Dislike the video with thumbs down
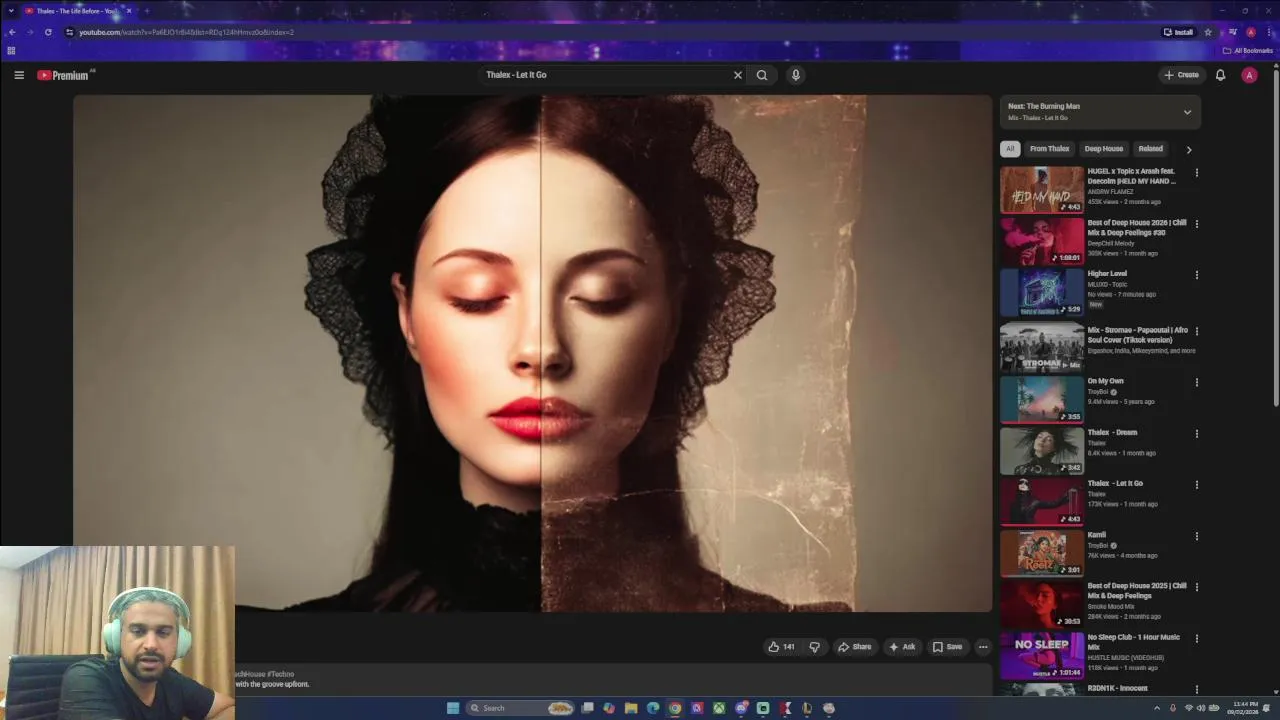This screenshot has width=1280, height=720. coord(814,647)
